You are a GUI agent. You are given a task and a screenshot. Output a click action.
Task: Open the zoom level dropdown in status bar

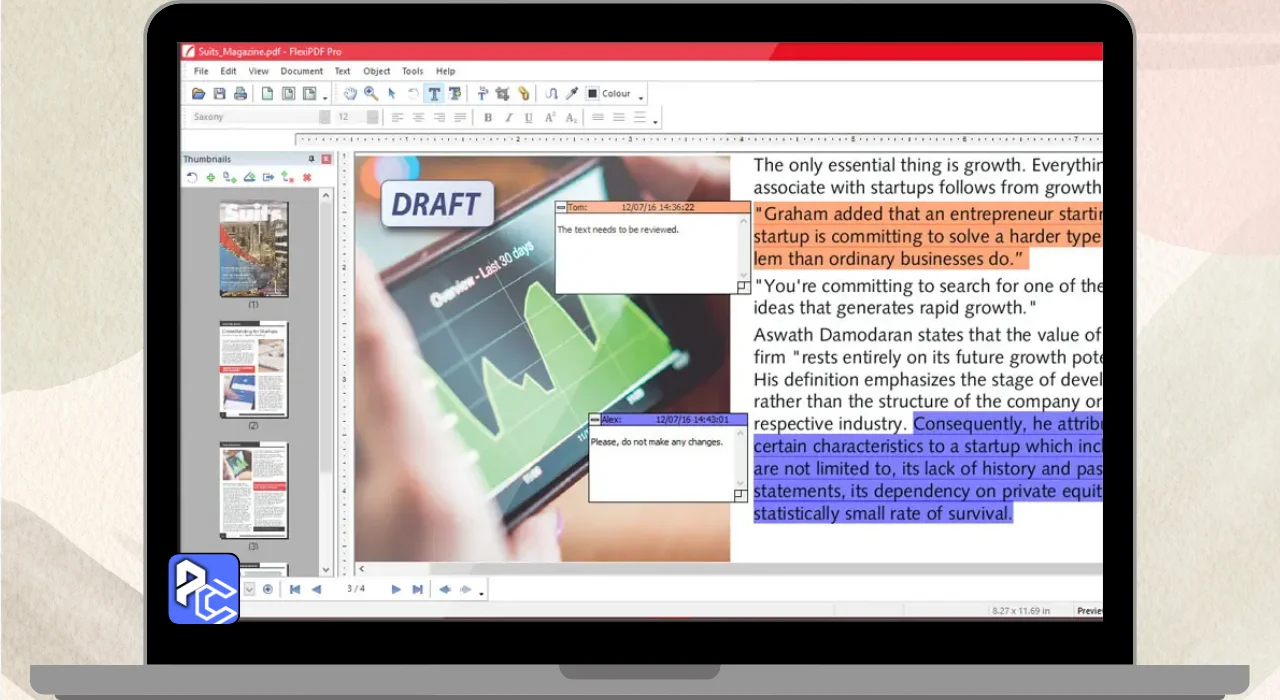tap(249, 589)
